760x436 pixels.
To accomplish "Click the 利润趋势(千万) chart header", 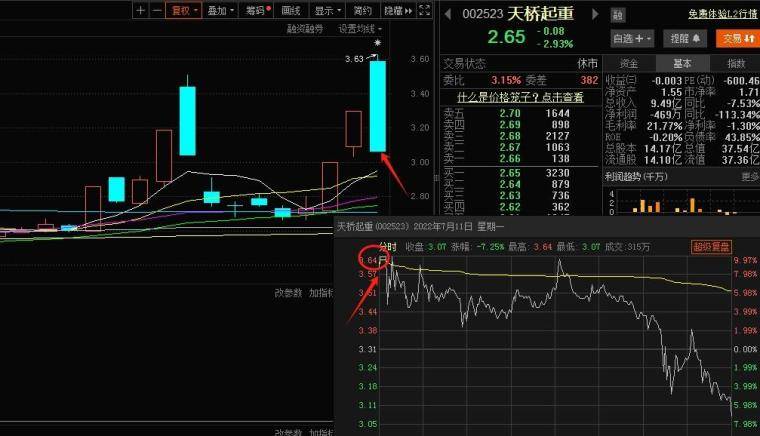I will 635,177.
